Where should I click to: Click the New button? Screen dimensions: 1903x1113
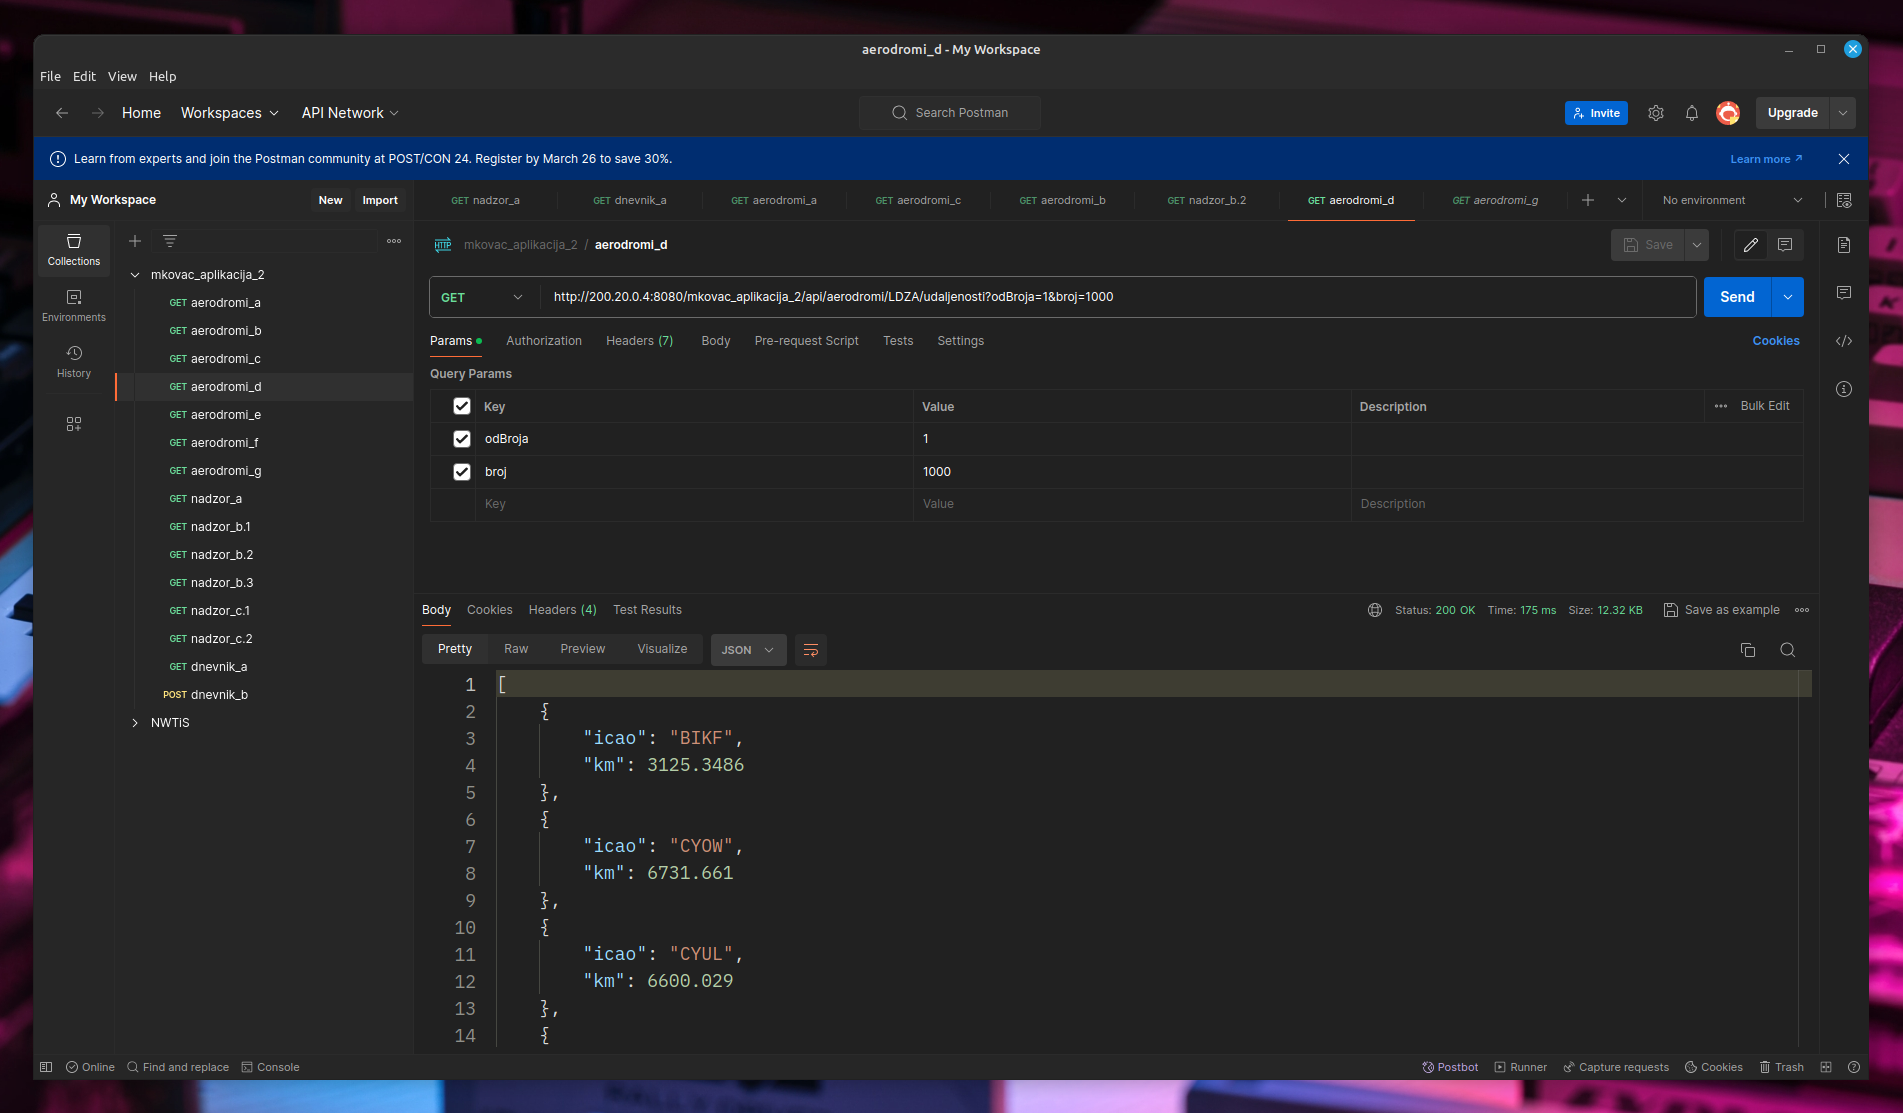pyautogui.click(x=330, y=200)
